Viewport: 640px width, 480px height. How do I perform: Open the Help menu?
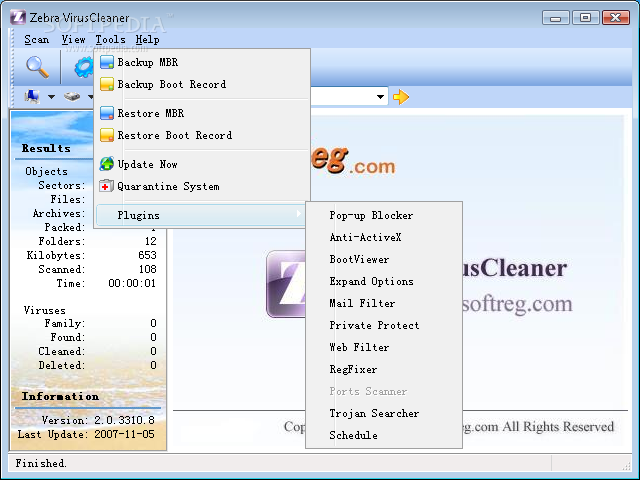[x=147, y=40]
